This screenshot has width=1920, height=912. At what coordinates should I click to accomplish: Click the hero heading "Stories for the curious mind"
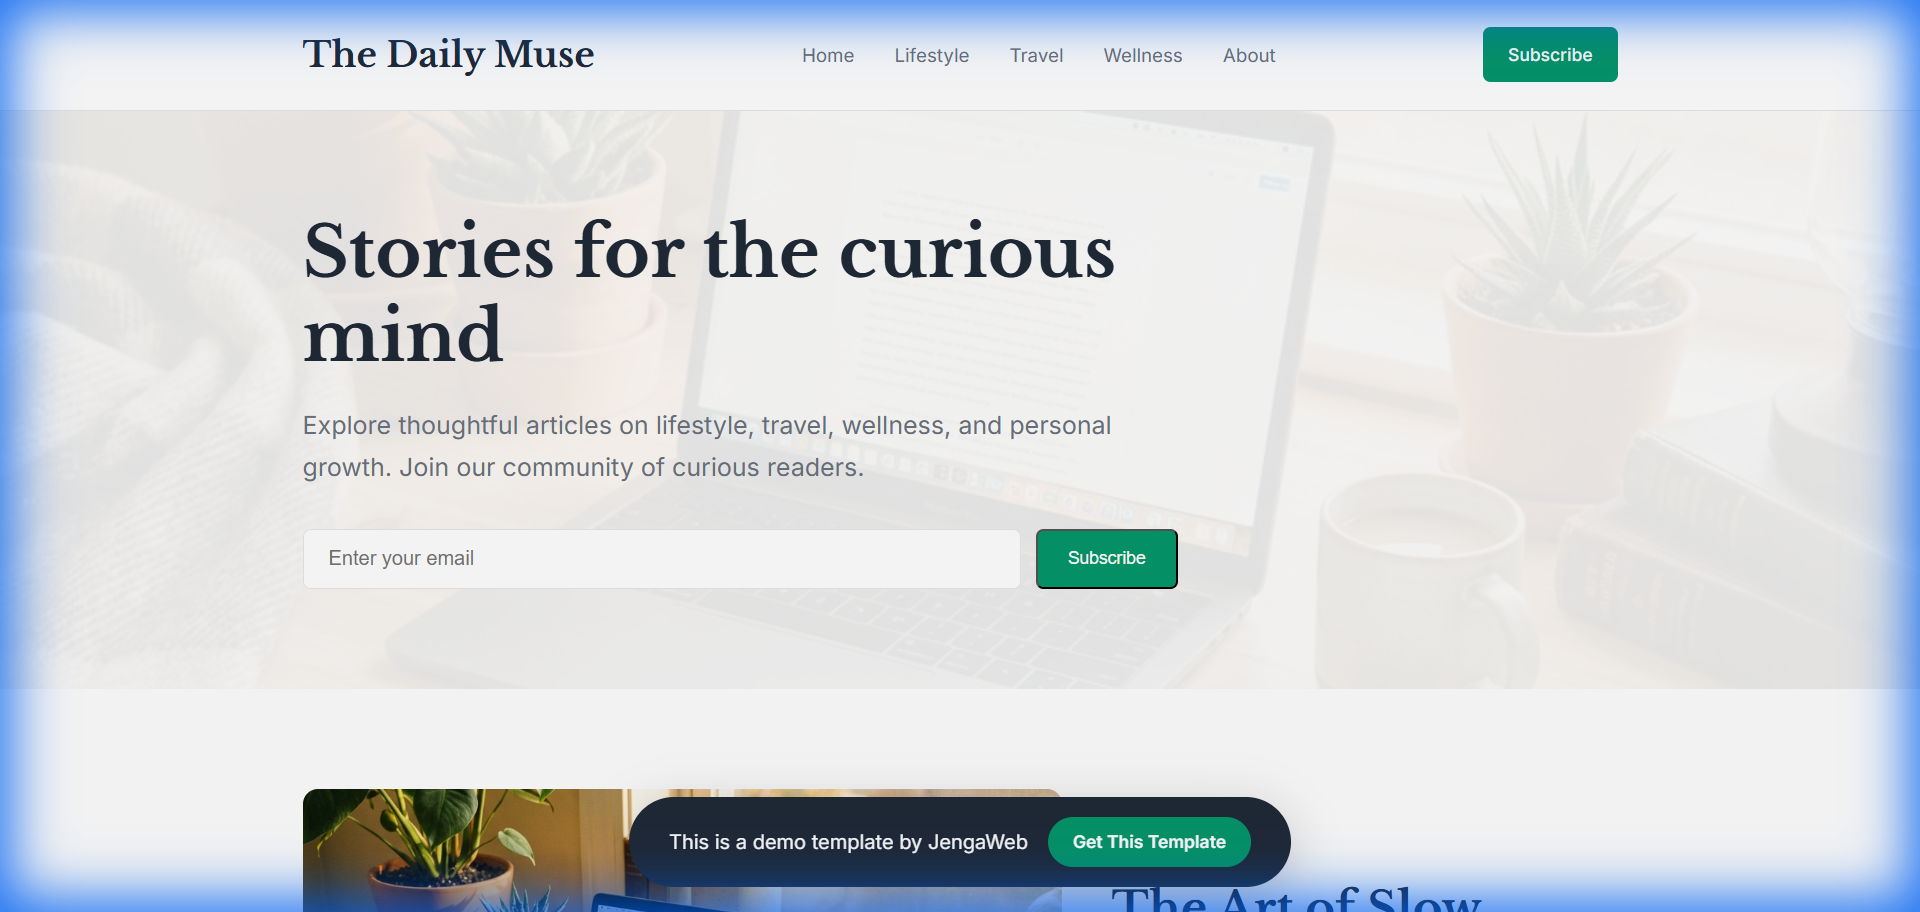point(709,290)
